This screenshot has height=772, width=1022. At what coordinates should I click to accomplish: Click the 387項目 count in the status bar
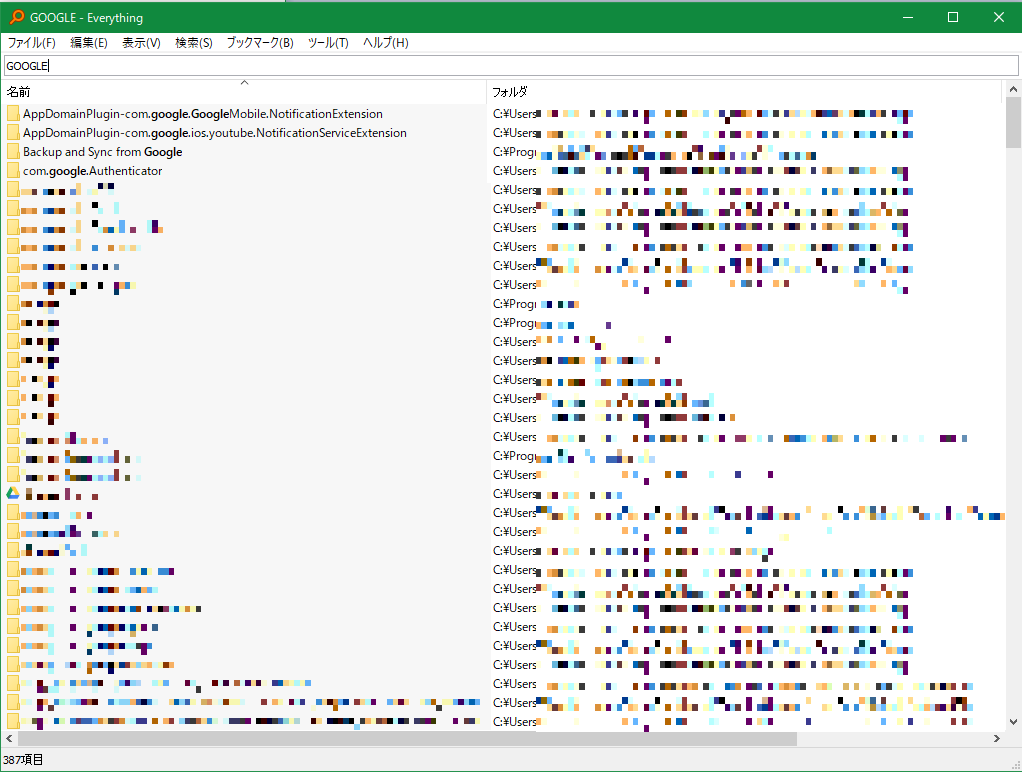pos(23,760)
